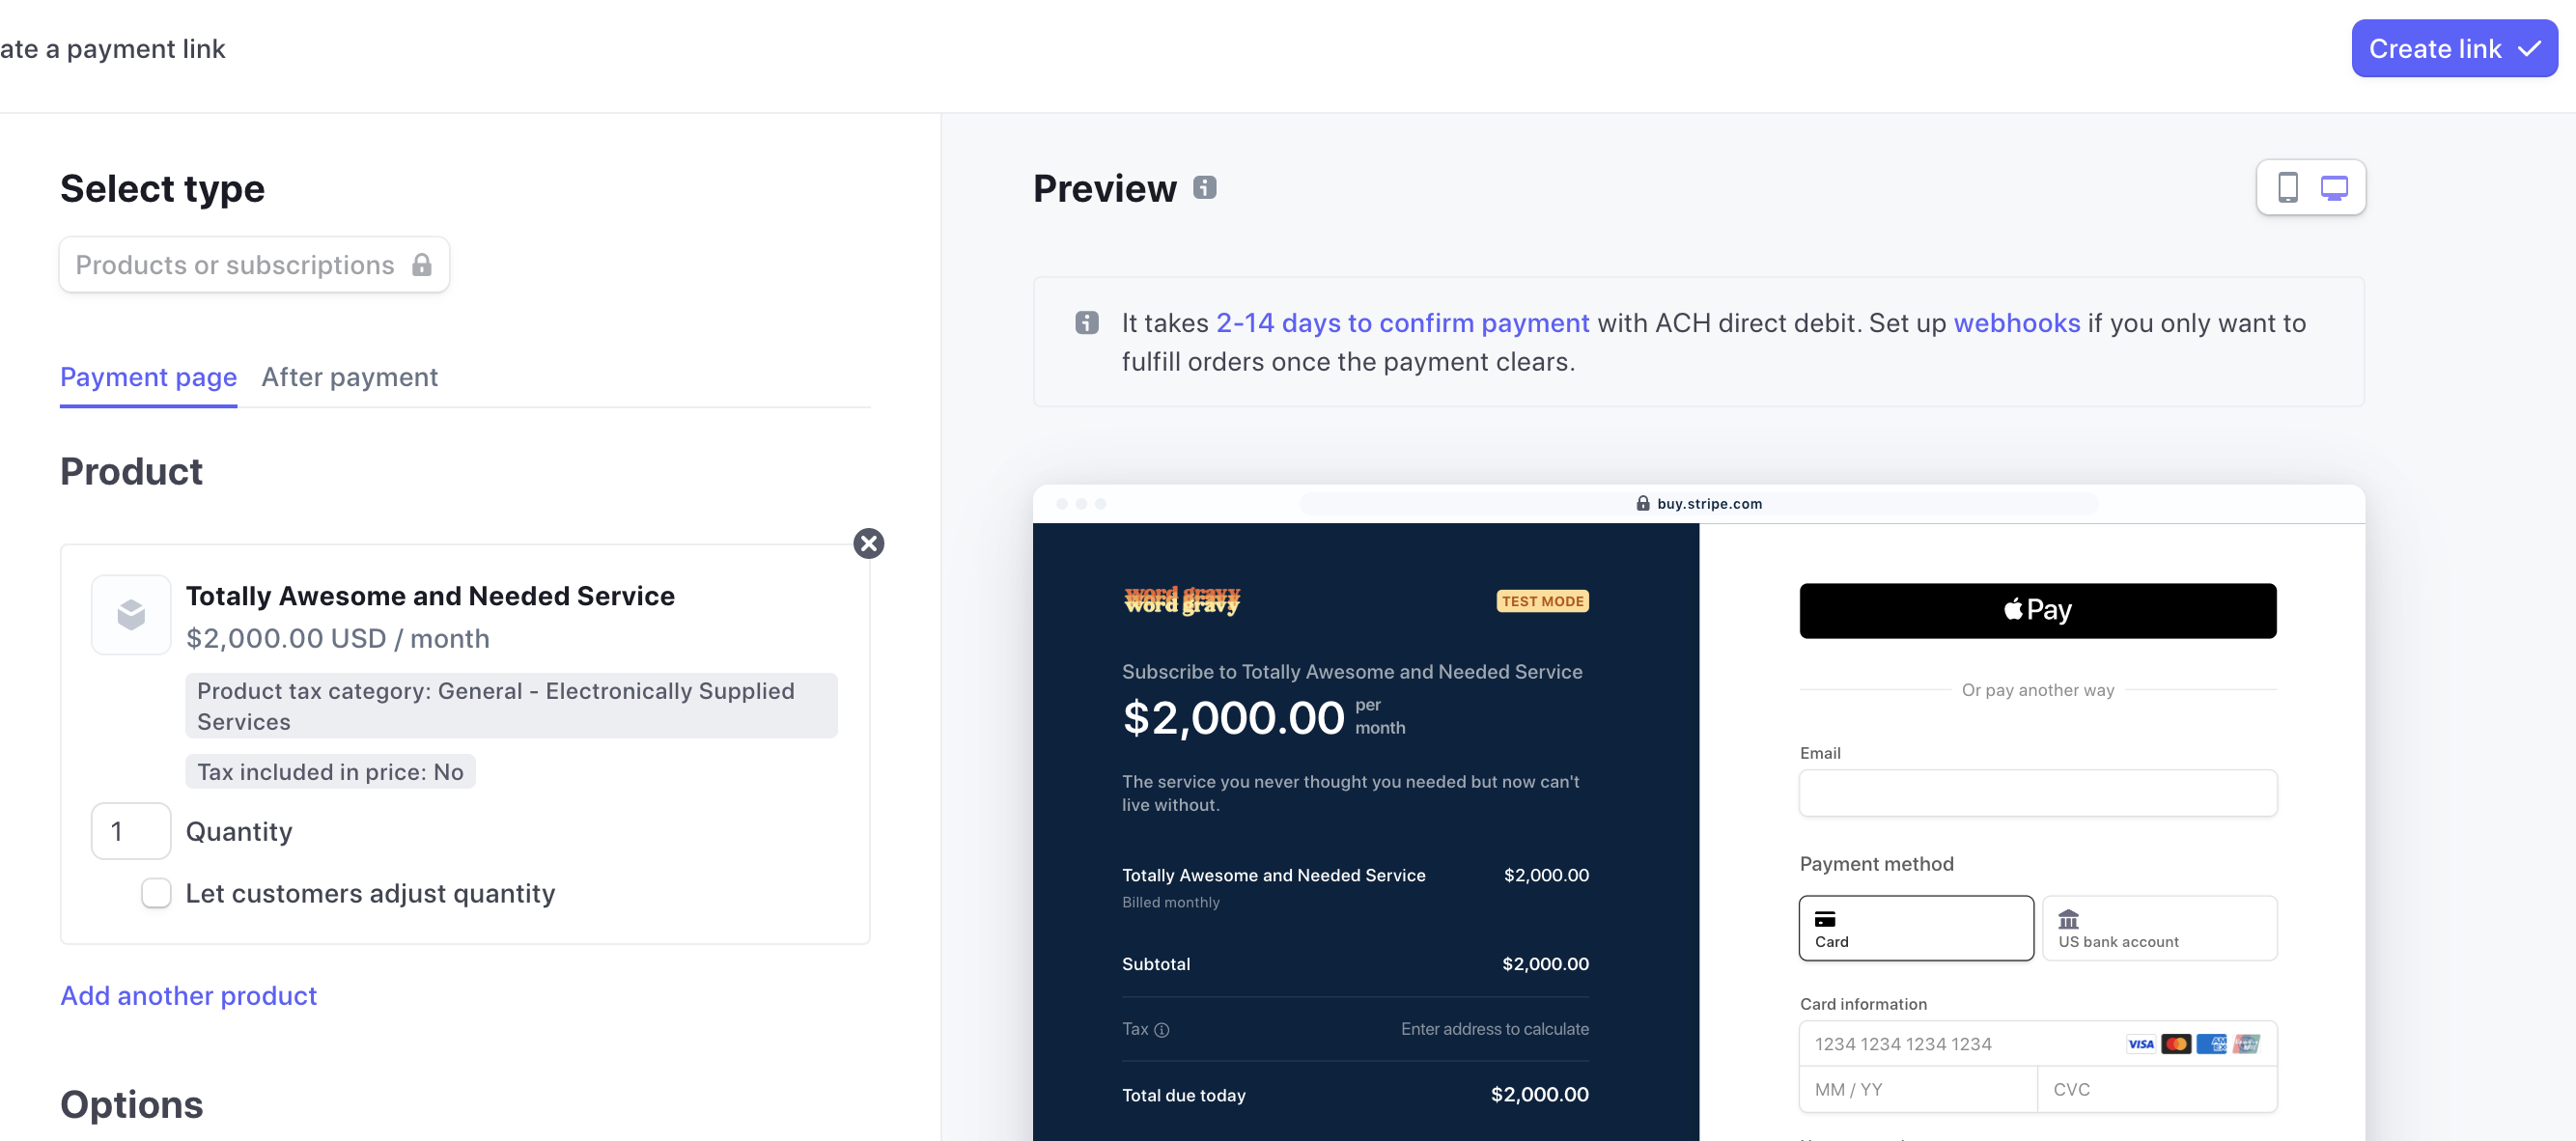Screen dimensions: 2576x1141
Task: Select US bank account payment method
Action: pyautogui.click(x=2159, y=928)
